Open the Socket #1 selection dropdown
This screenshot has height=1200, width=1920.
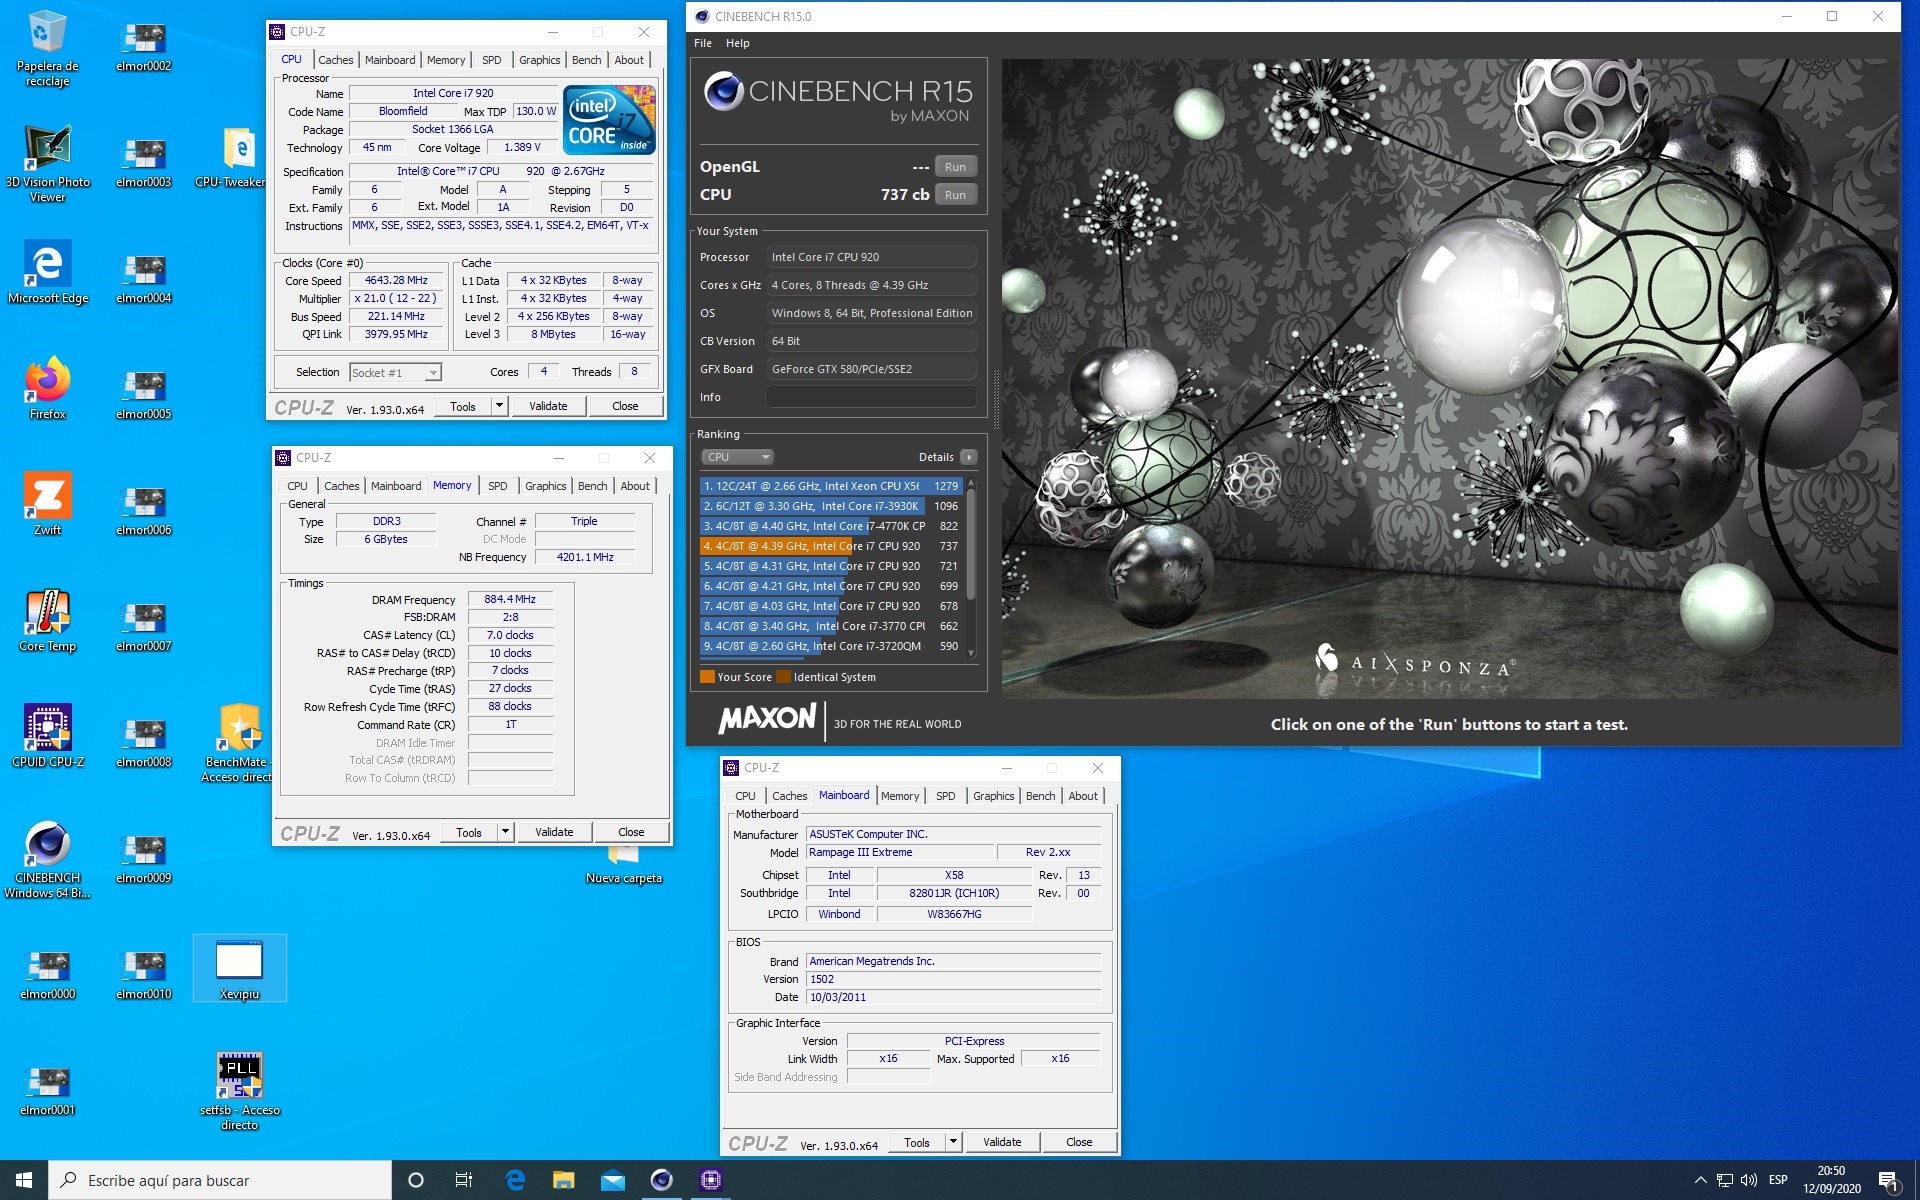coord(396,373)
